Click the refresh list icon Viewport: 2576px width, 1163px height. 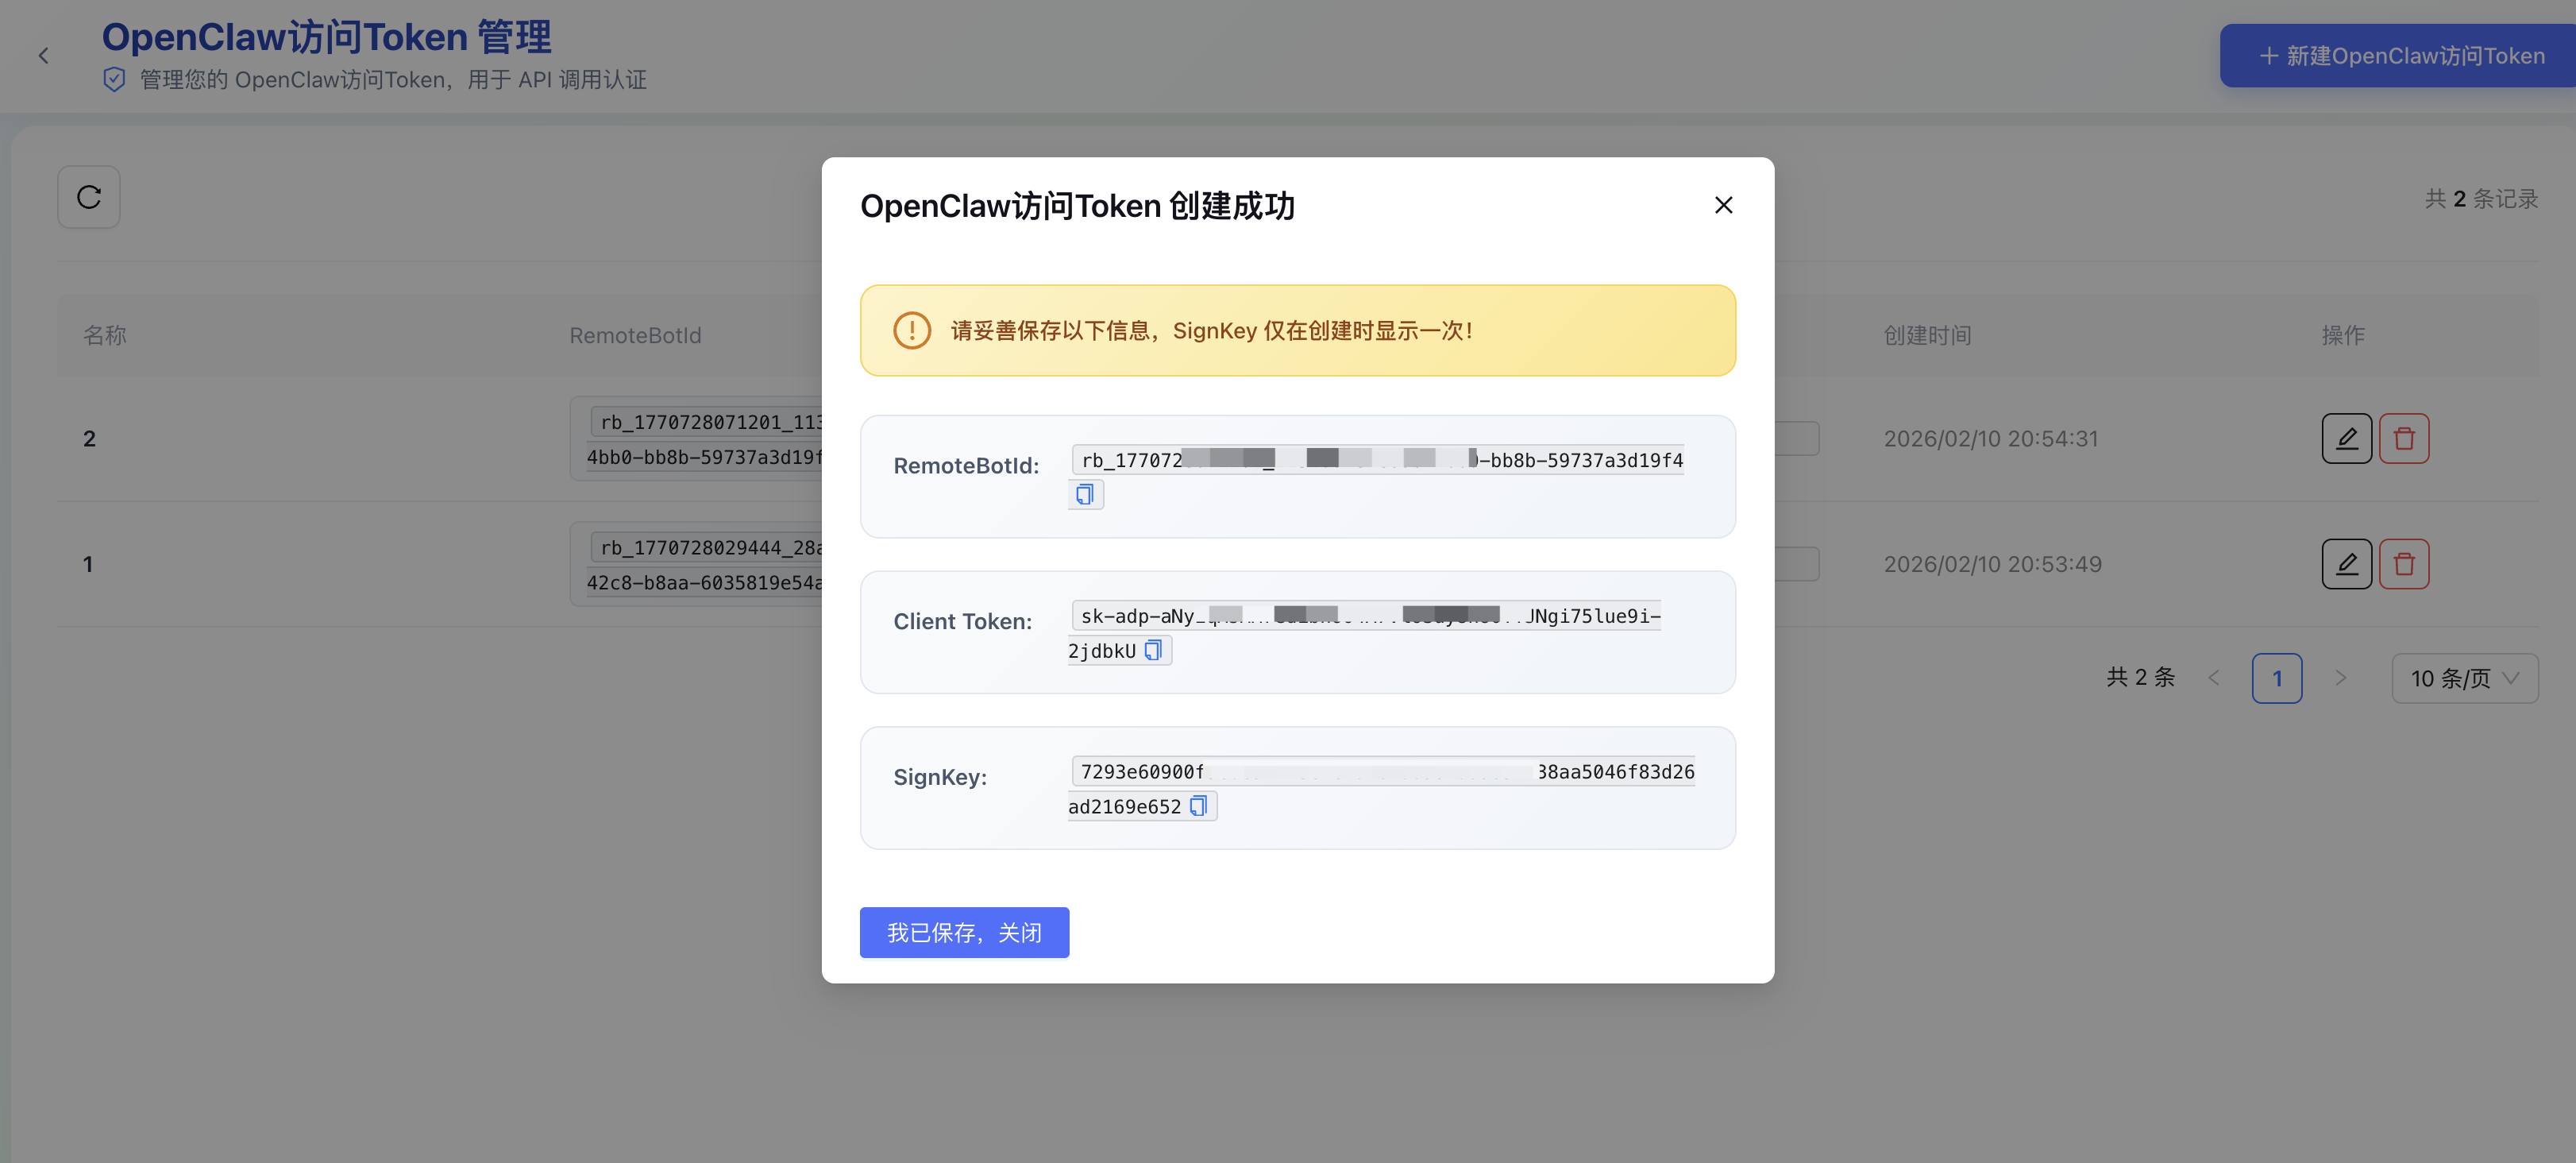(x=89, y=197)
